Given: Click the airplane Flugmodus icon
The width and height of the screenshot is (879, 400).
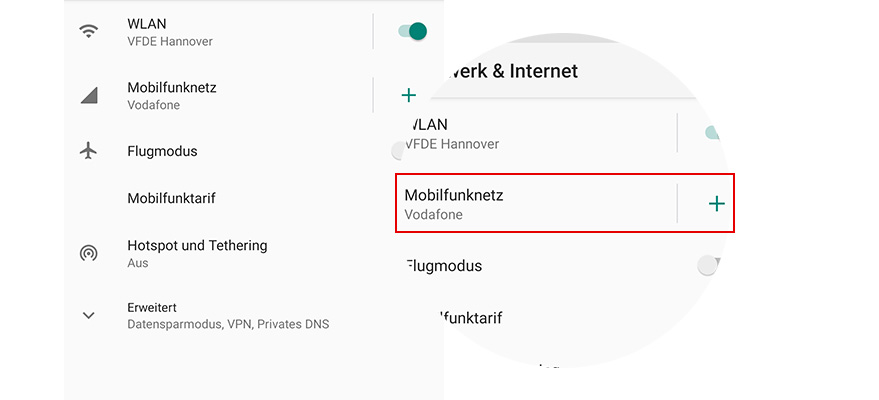Looking at the screenshot, I should 89,151.
